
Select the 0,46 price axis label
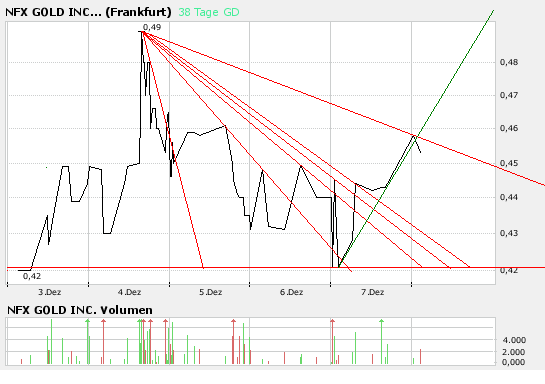point(509,128)
